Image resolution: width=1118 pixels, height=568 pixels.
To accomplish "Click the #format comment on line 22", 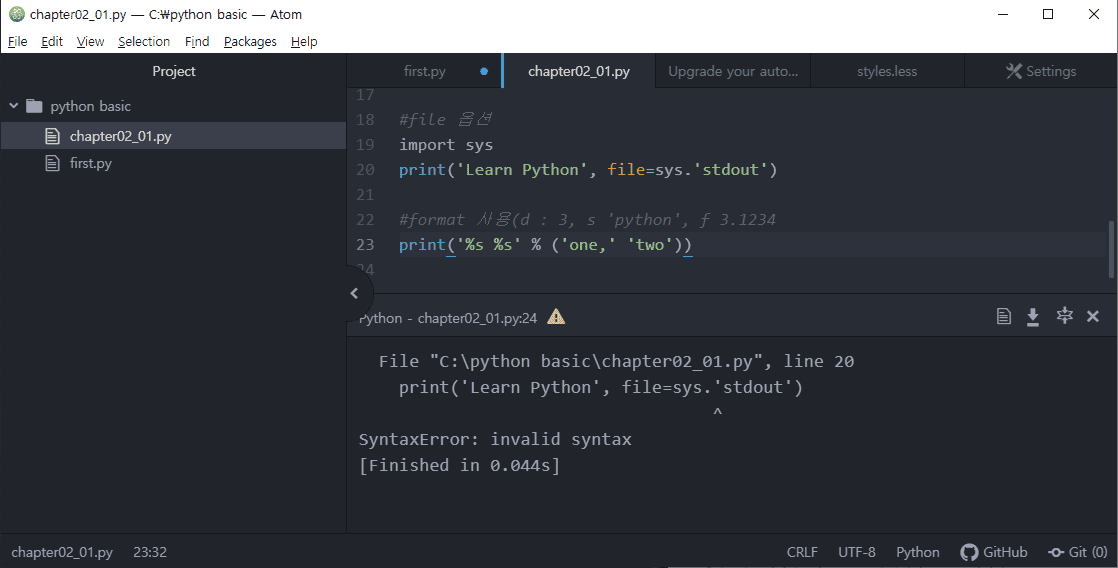I will 587,220.
